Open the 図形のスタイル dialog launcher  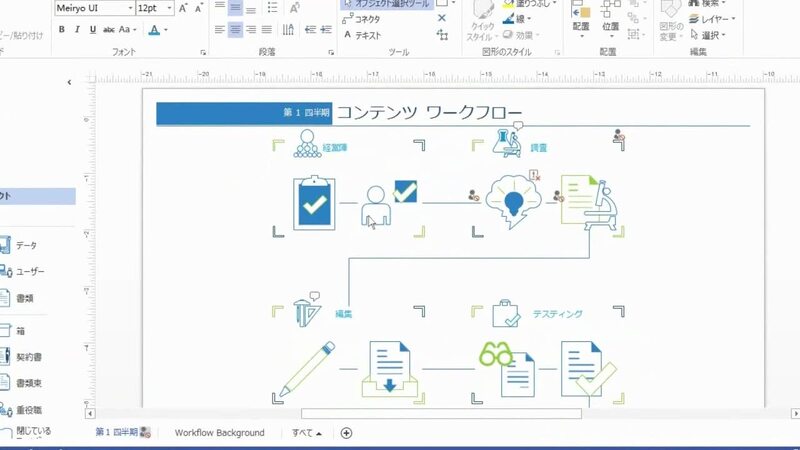[x=557, y=52]
